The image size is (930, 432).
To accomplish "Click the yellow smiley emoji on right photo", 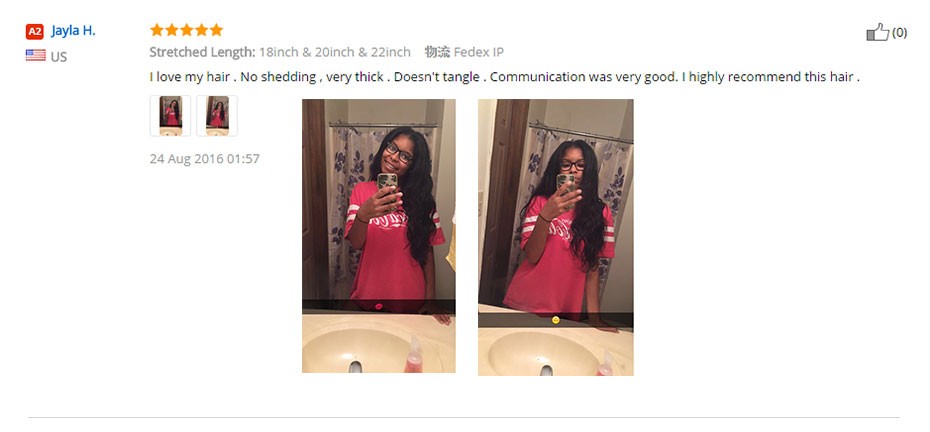I will 556,320.
